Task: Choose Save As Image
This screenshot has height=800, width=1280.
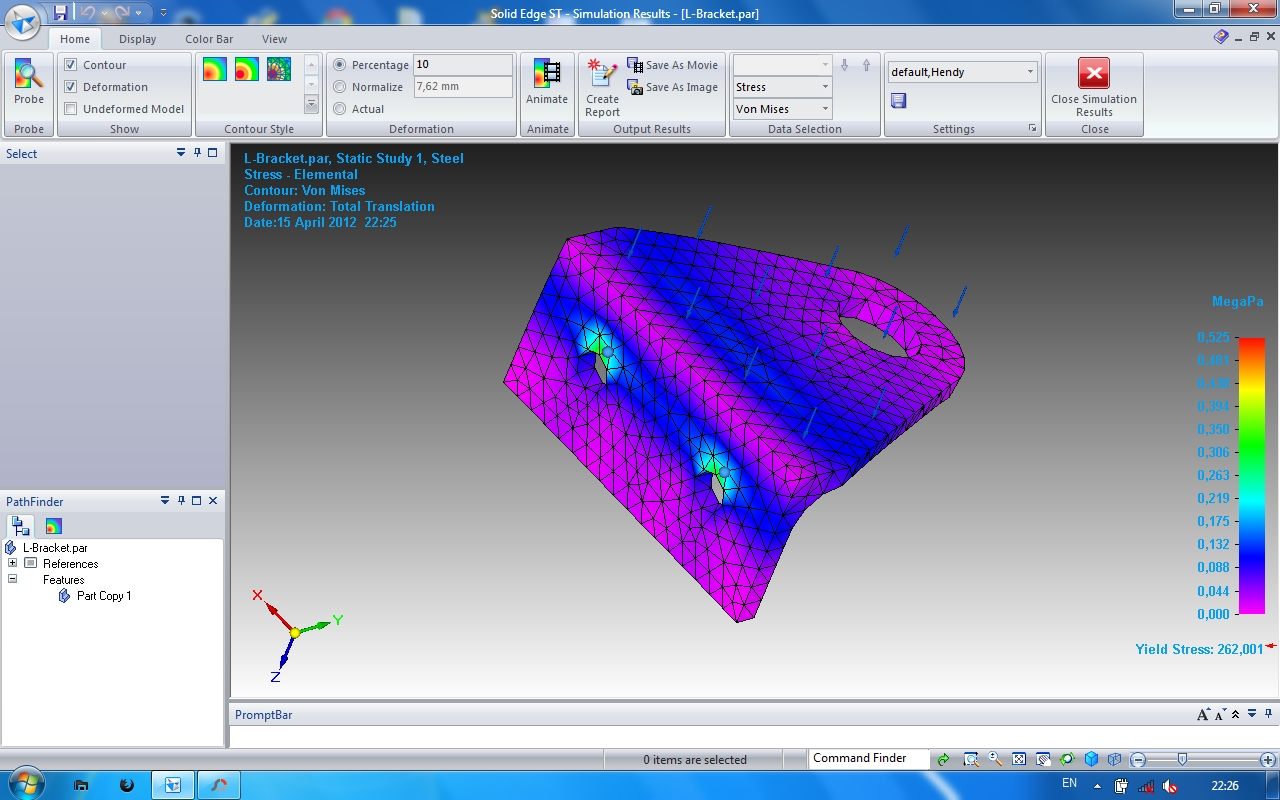Action: 672,87
